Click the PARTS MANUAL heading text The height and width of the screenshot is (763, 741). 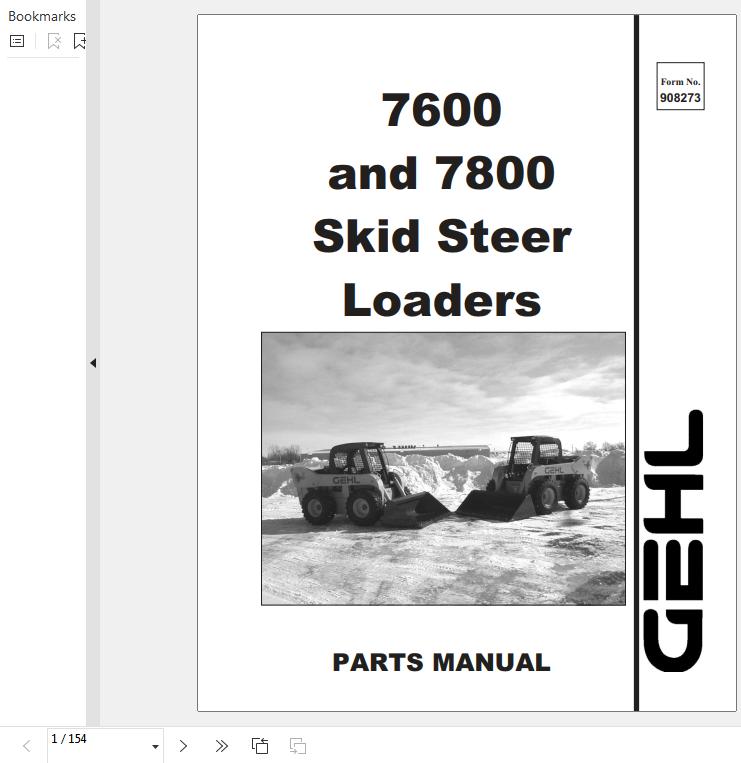point(441,662)
